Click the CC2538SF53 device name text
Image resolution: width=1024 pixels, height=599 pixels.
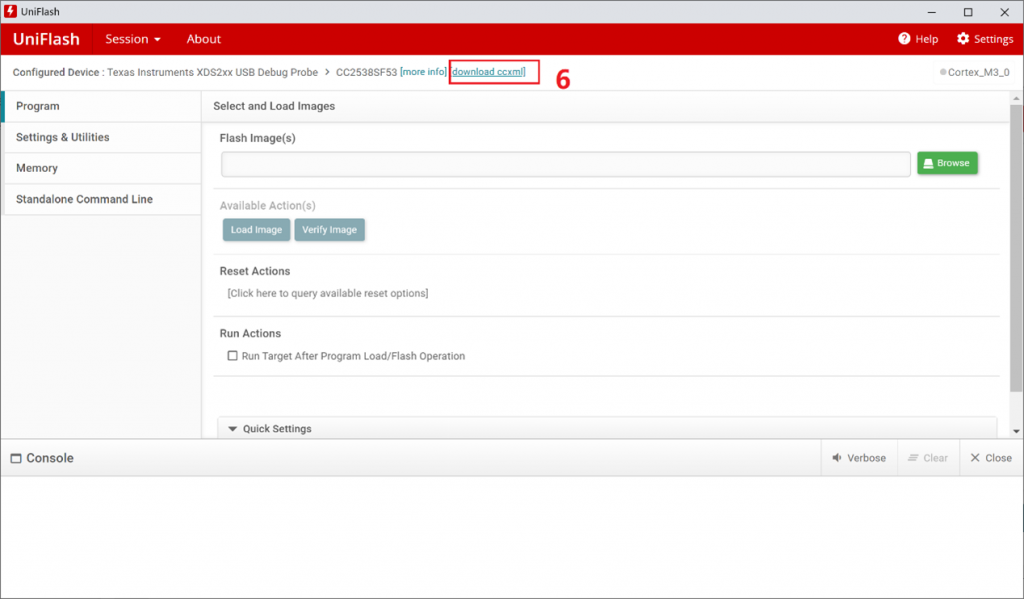pos(366,73)
